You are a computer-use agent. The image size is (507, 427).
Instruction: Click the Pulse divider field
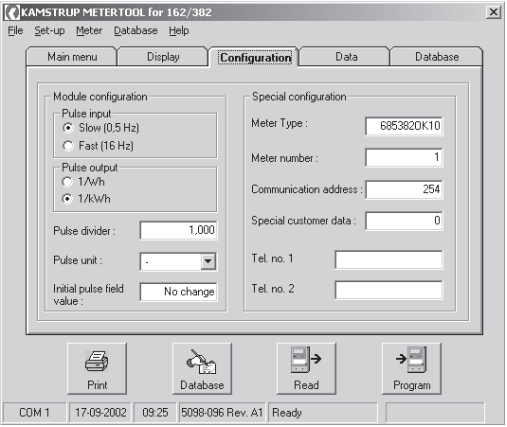pos(178,230)
